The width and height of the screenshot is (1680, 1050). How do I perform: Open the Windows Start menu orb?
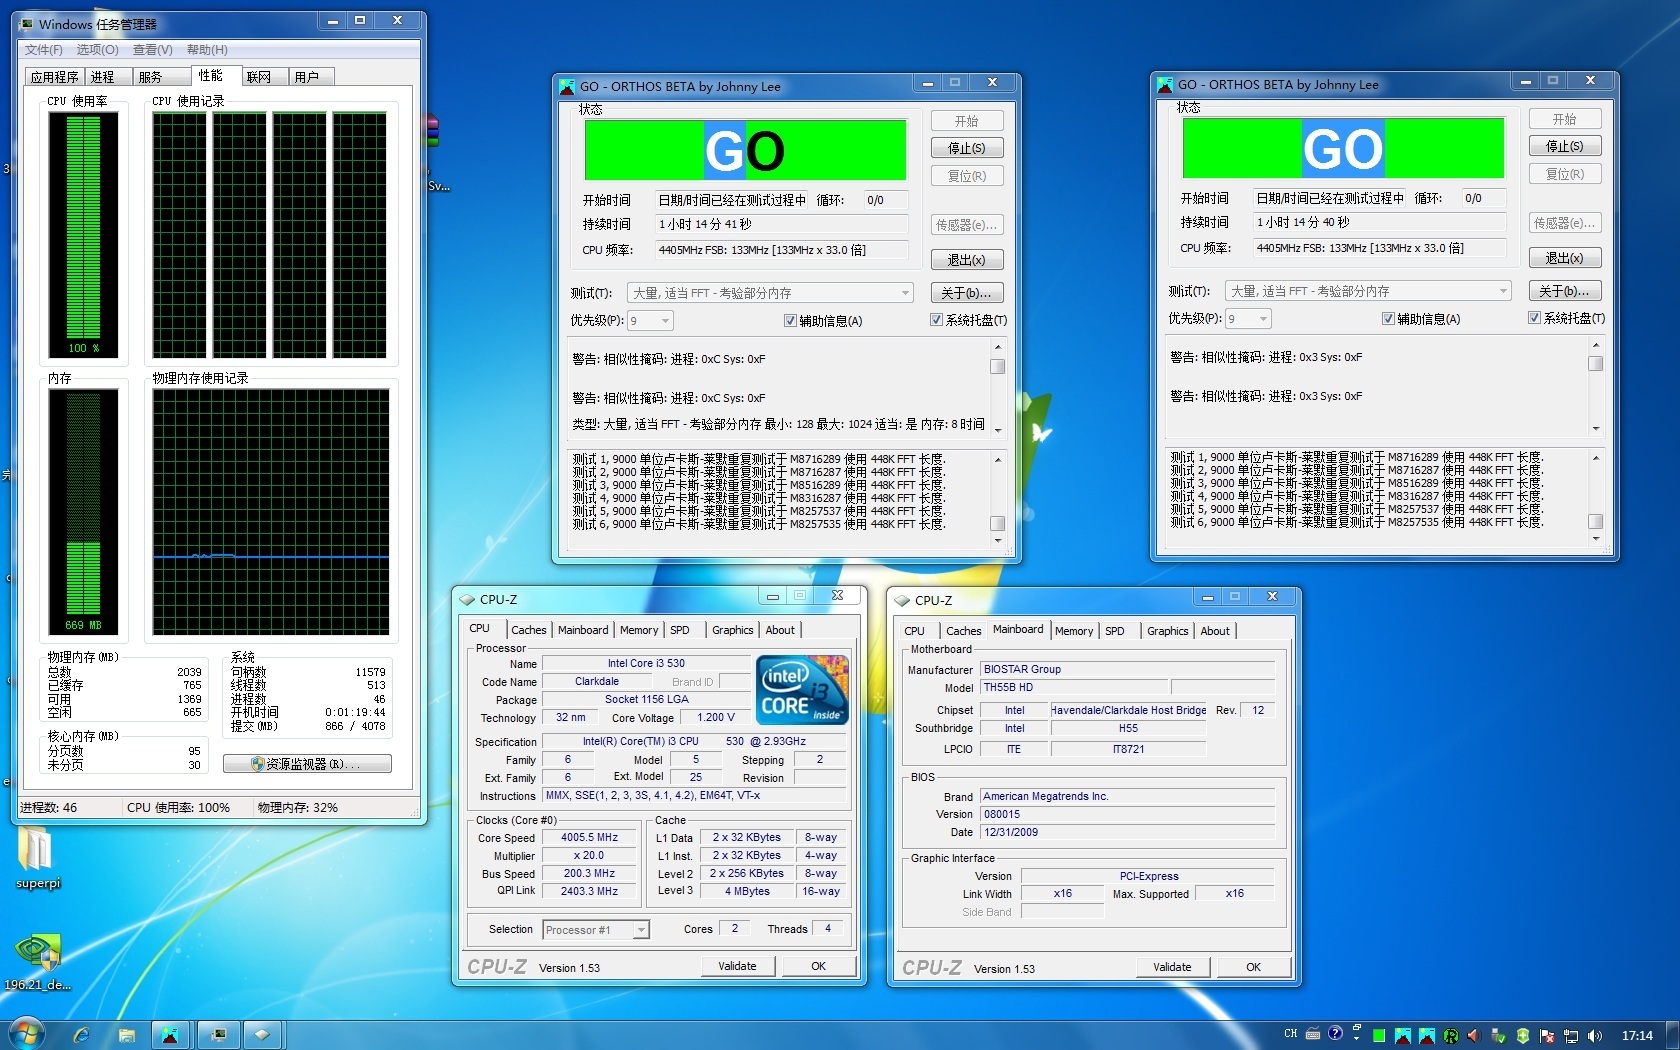[26, 1034]
